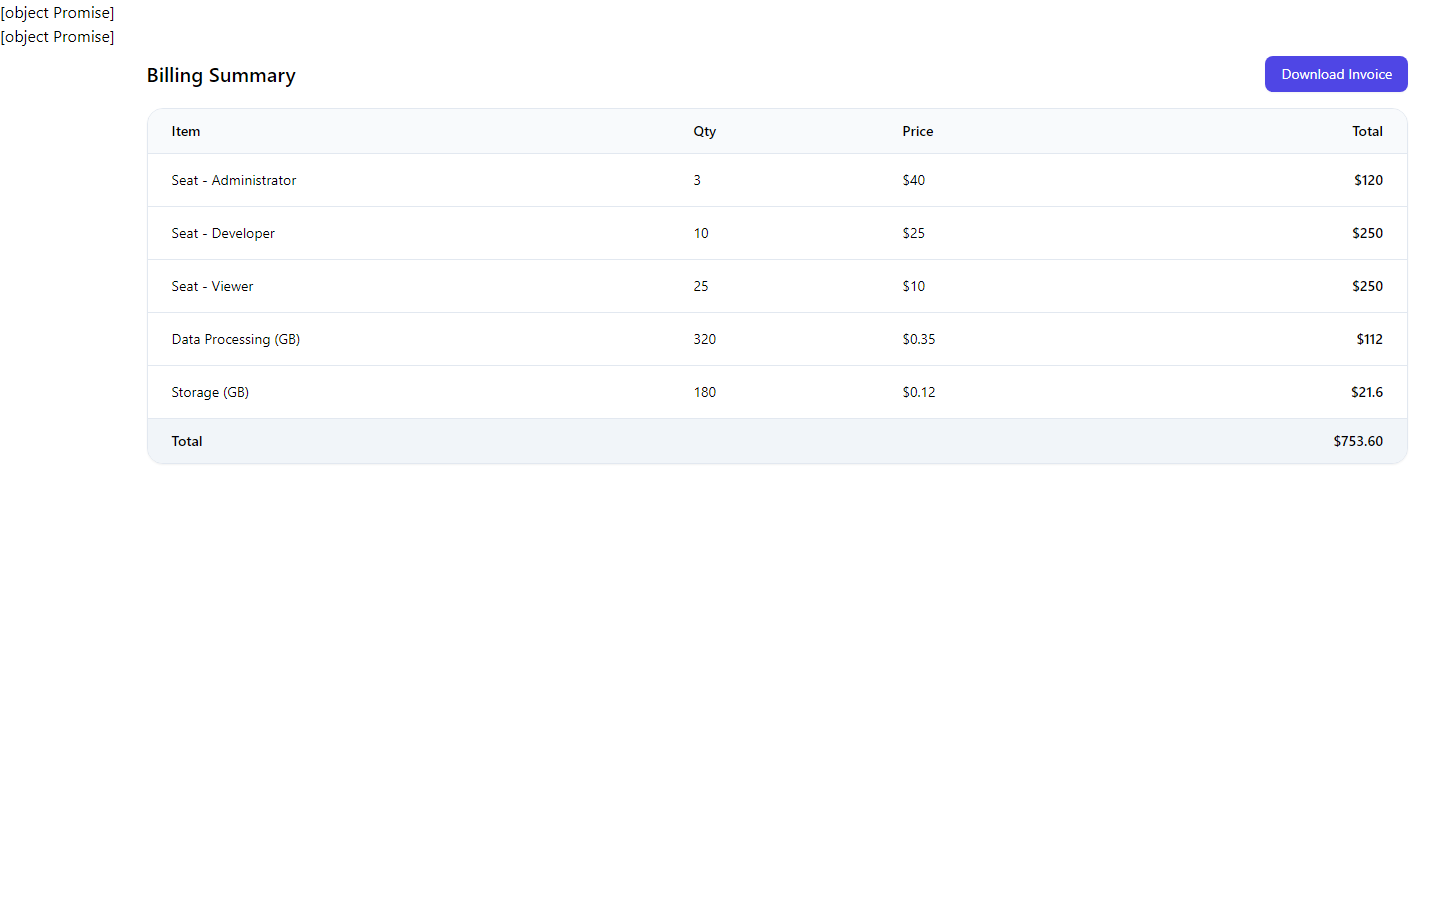Select the Seat - Viewer row label
1440x900 pixels.
(x=212, y=286)
